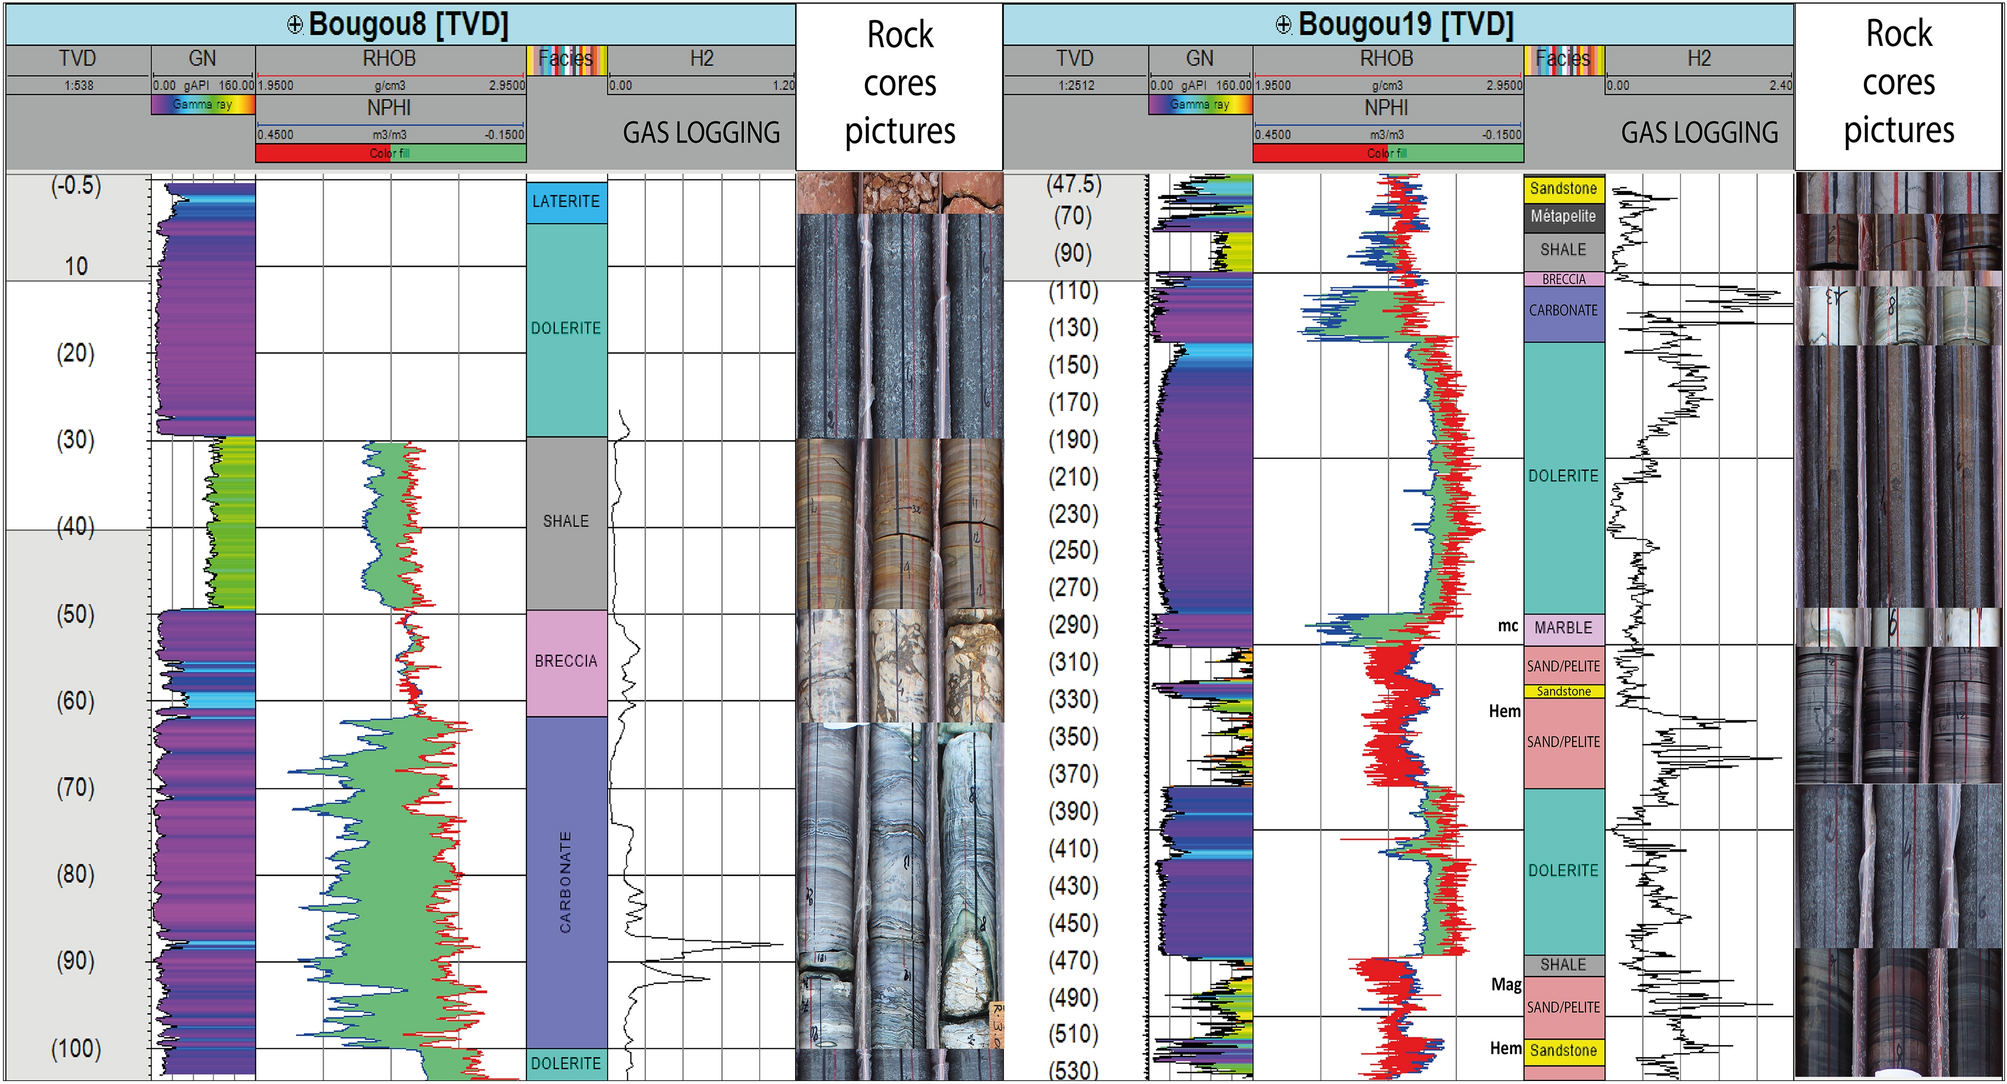
Task: Open the RHOB track header in Bougou8
Action: coord(389,59)
